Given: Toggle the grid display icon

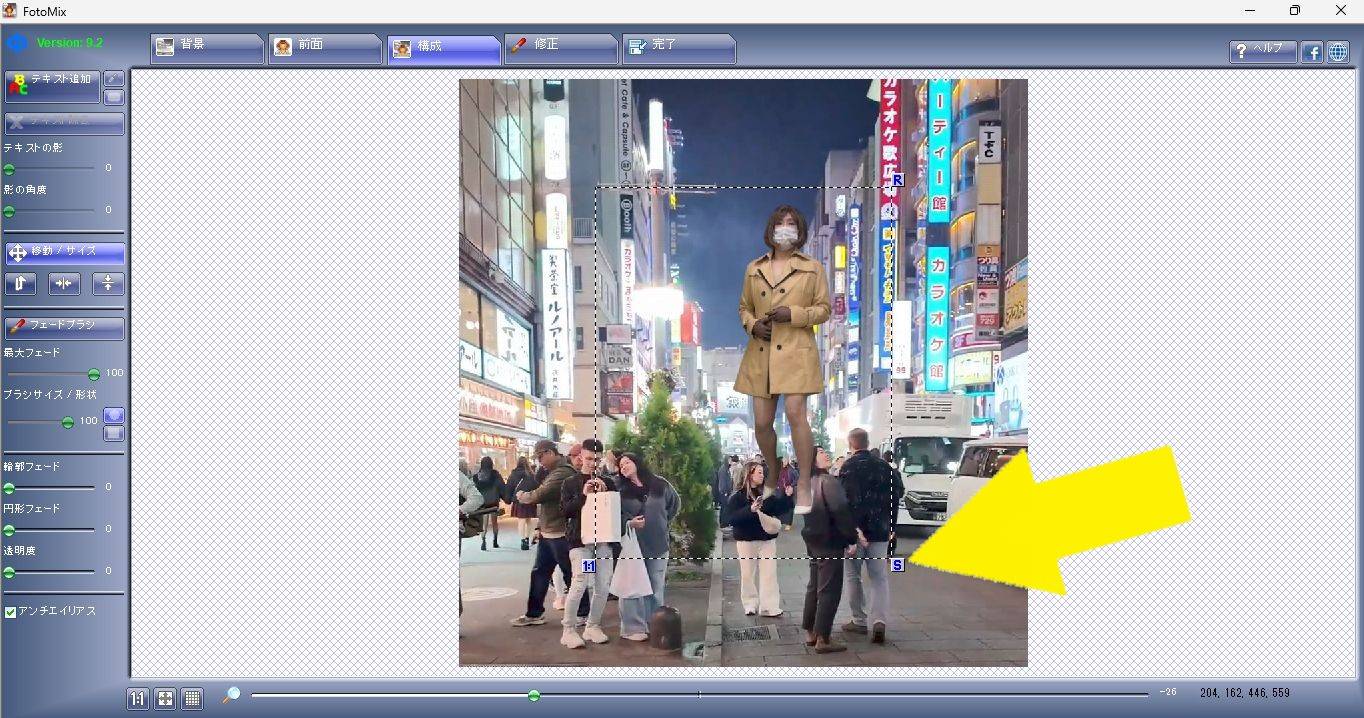Looking at the screenshot, I should 192,699.
